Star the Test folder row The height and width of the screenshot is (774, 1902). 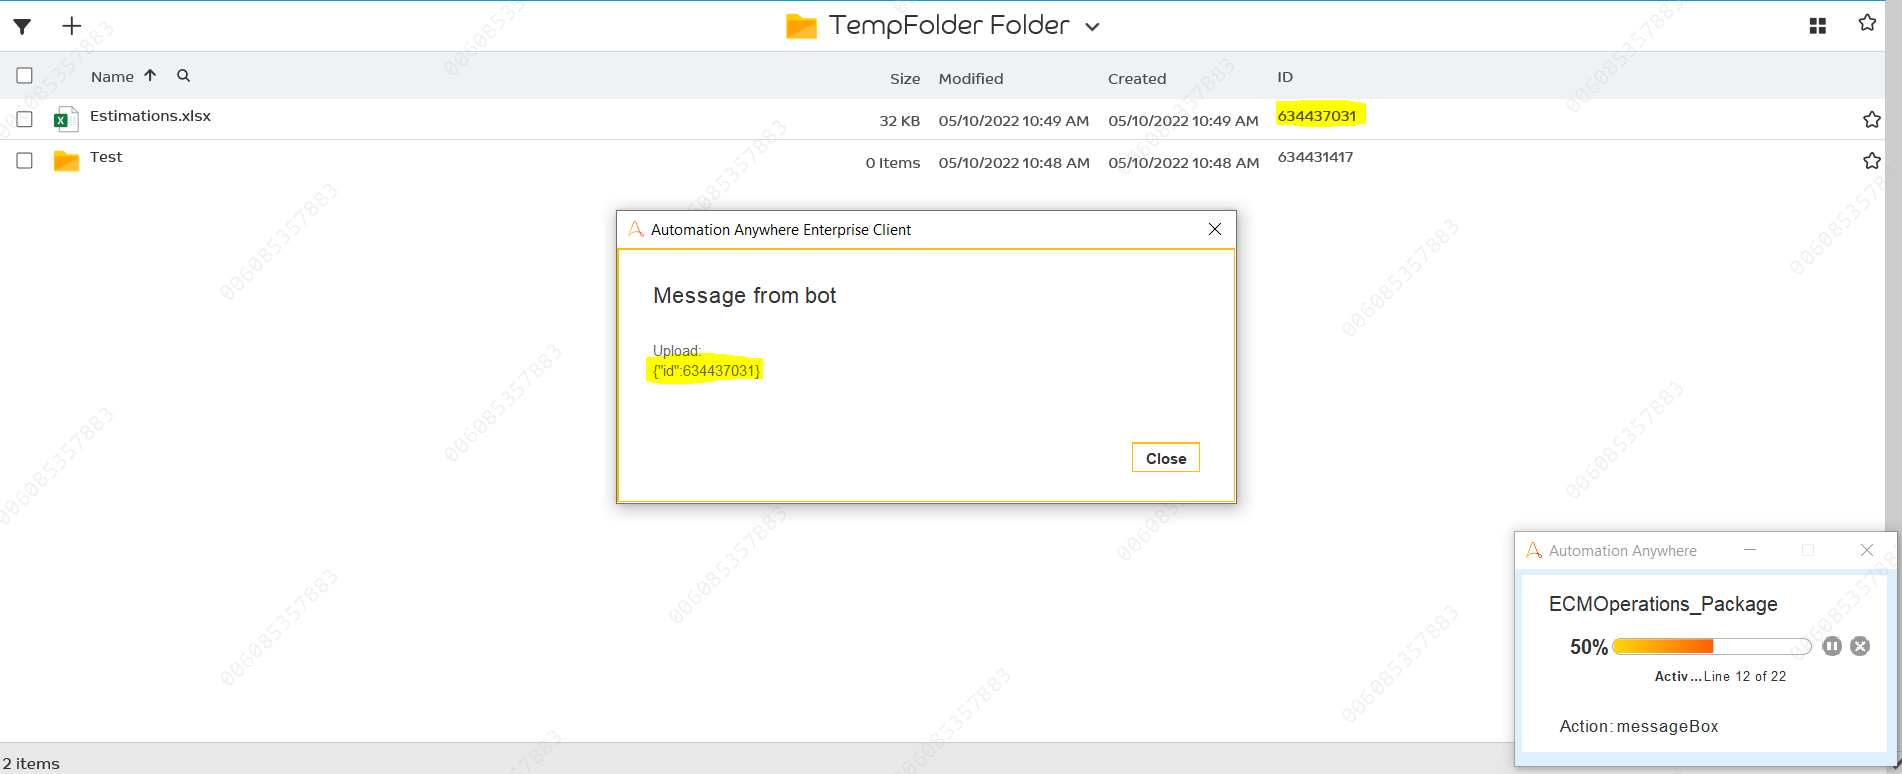click(1872, 161)
